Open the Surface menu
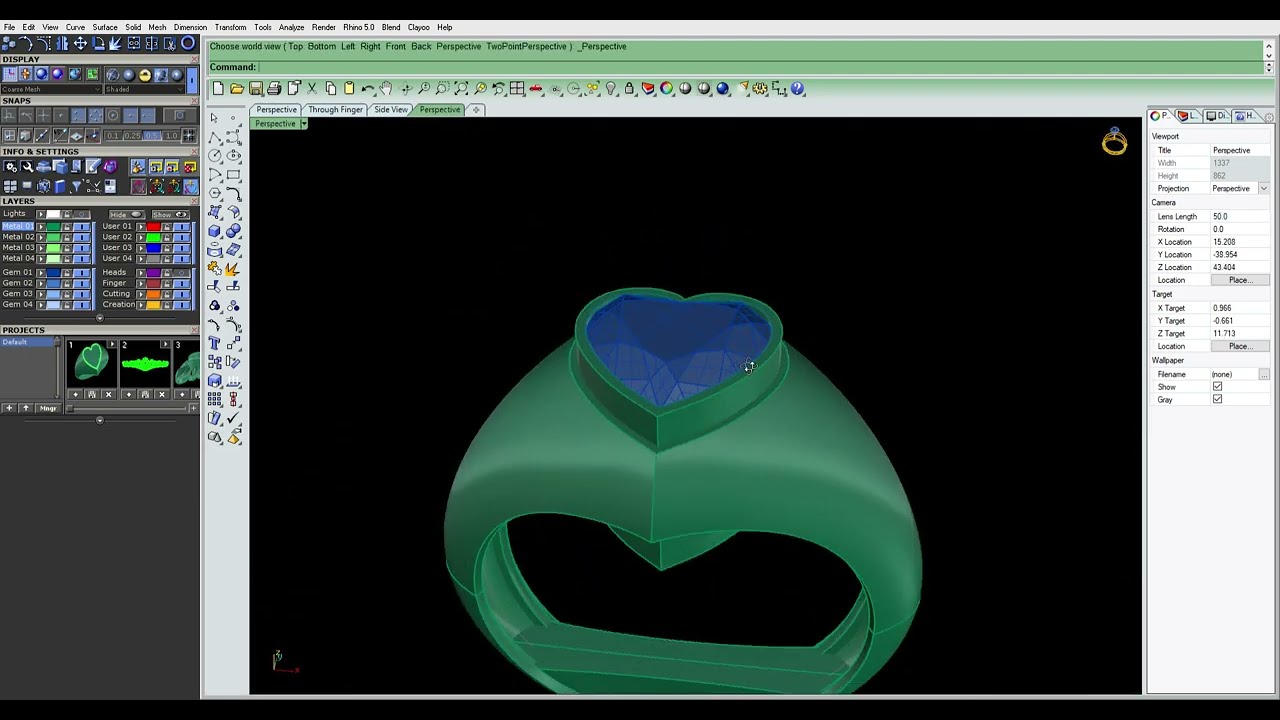The height and width of the screenshot is (720, 1280). [105, 27]
